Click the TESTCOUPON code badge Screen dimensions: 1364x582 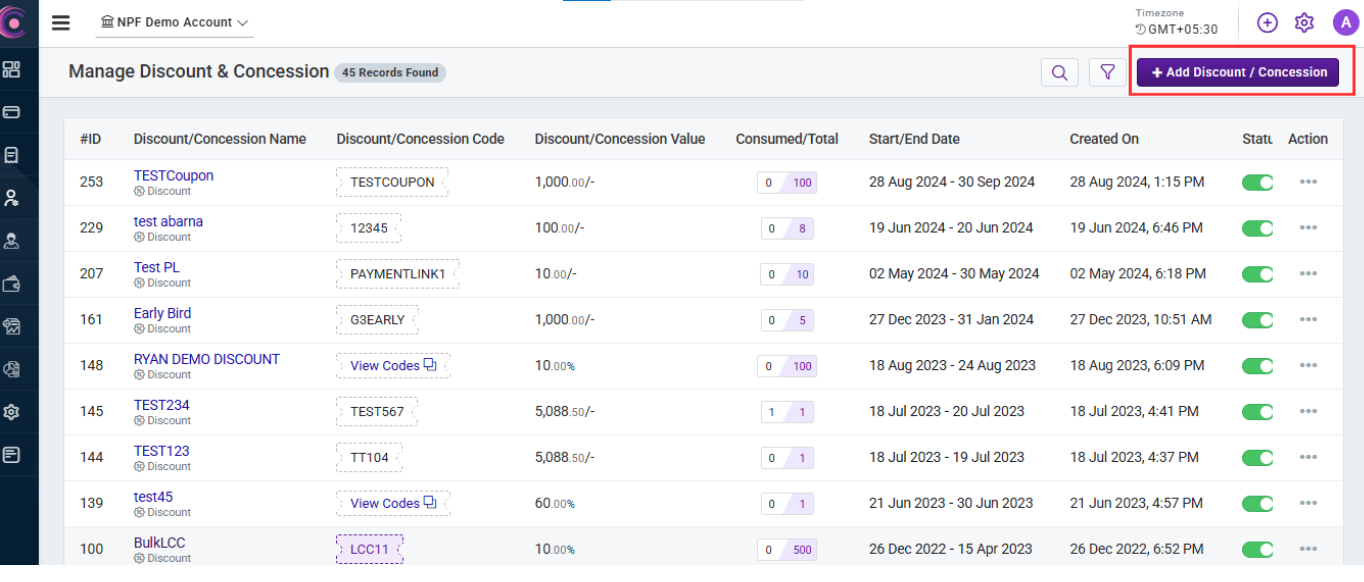pos(392,182)
